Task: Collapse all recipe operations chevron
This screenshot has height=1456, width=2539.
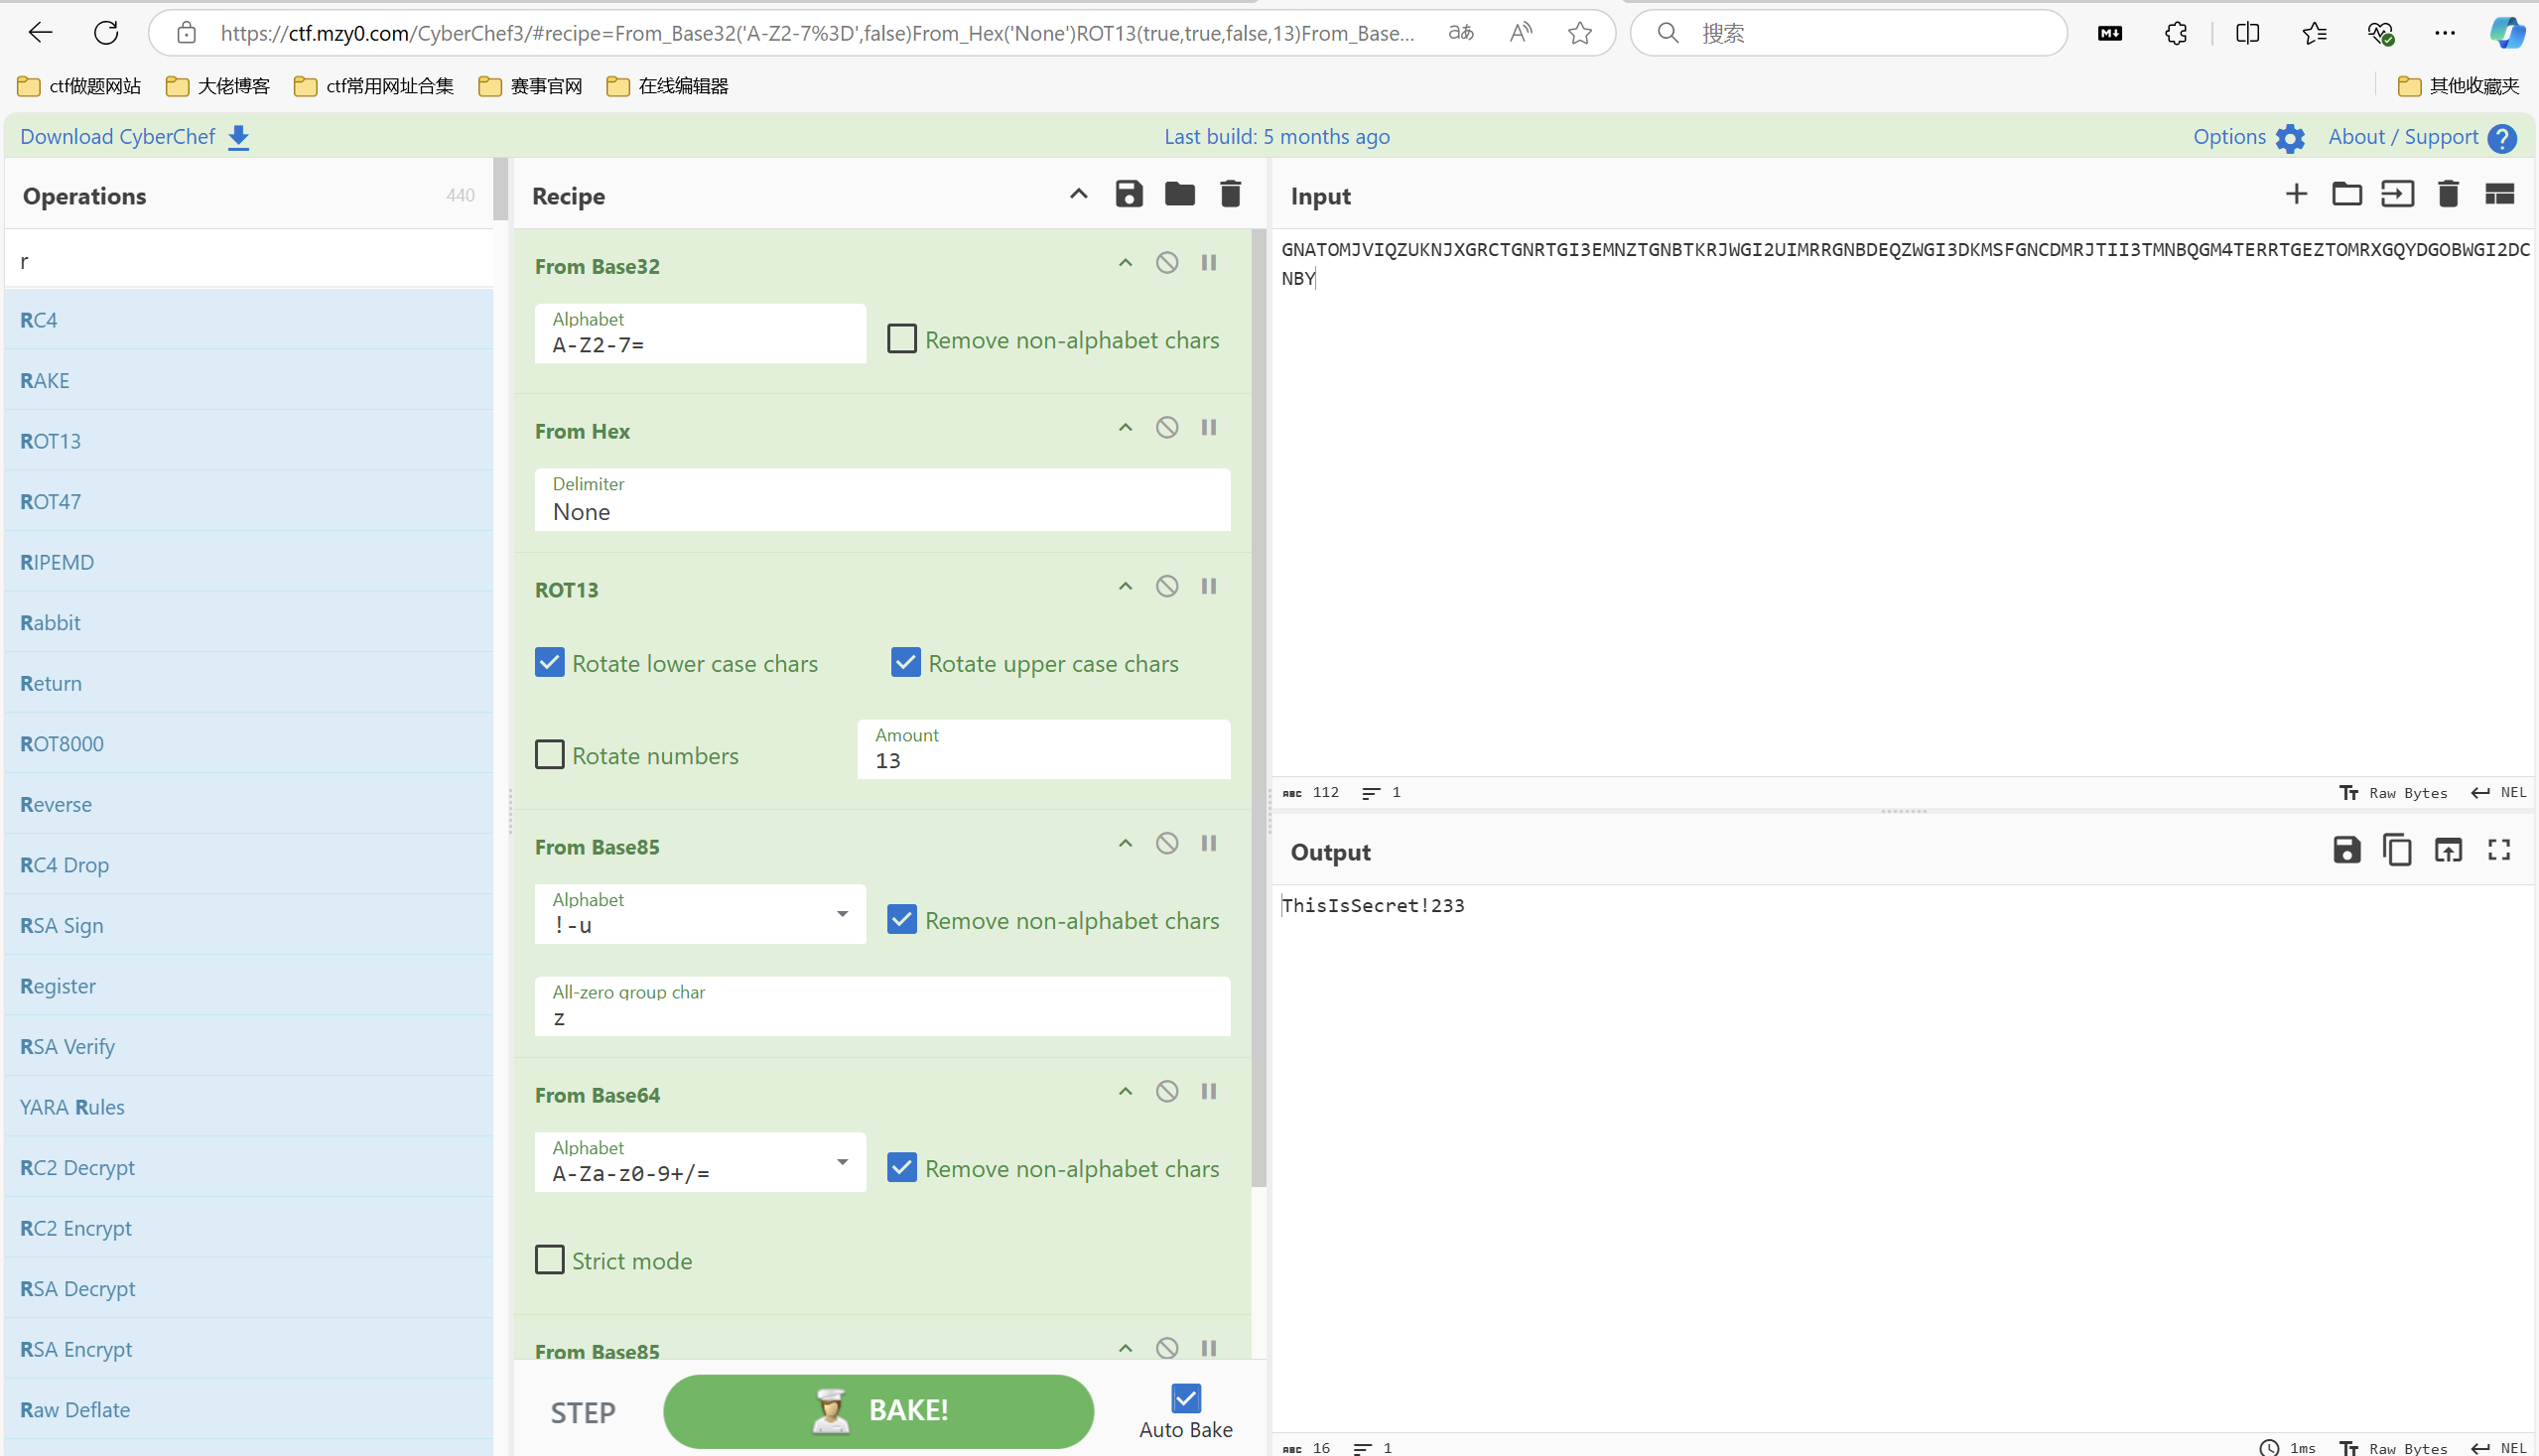Action: click(1078, 194)
